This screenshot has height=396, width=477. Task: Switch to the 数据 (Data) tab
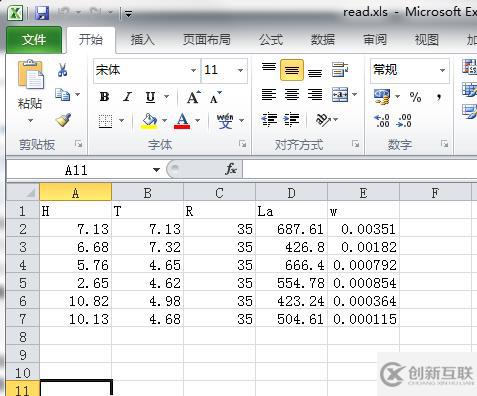tap(323, 40)
